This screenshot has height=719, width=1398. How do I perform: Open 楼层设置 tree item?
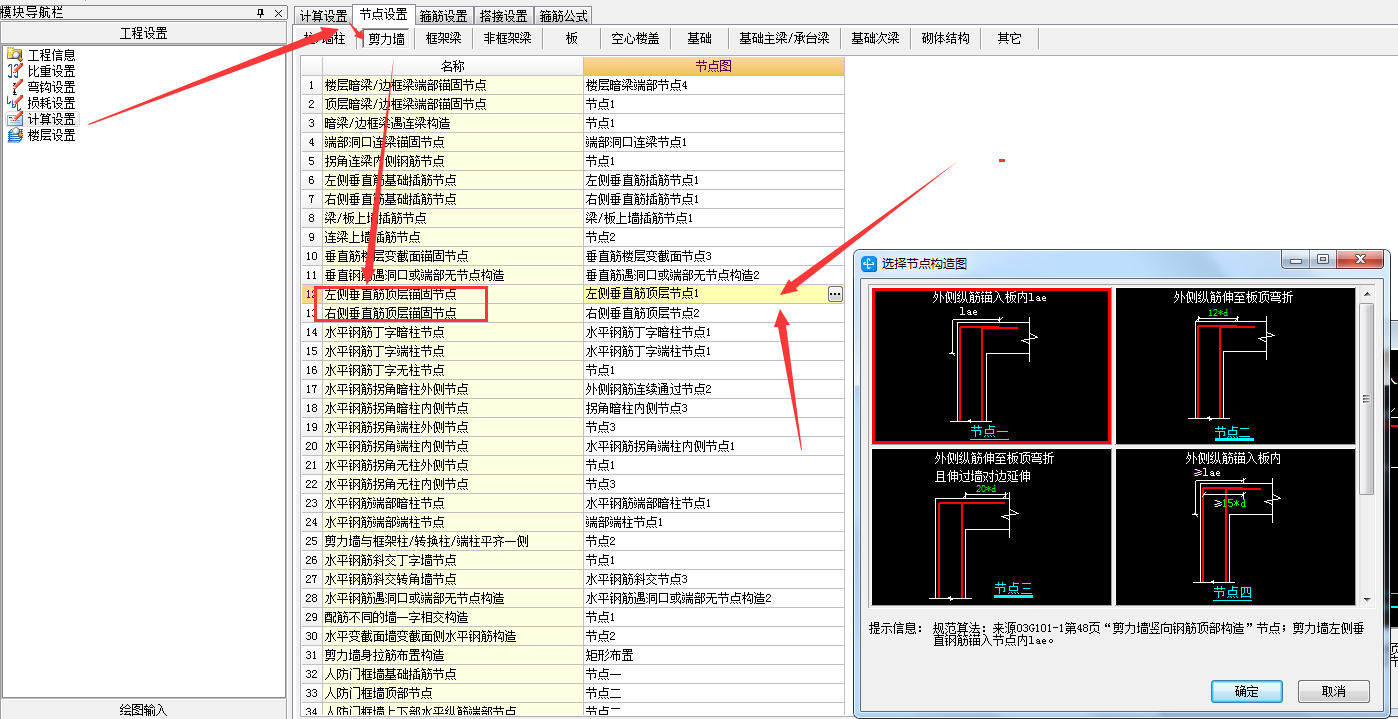click(51, 135)
